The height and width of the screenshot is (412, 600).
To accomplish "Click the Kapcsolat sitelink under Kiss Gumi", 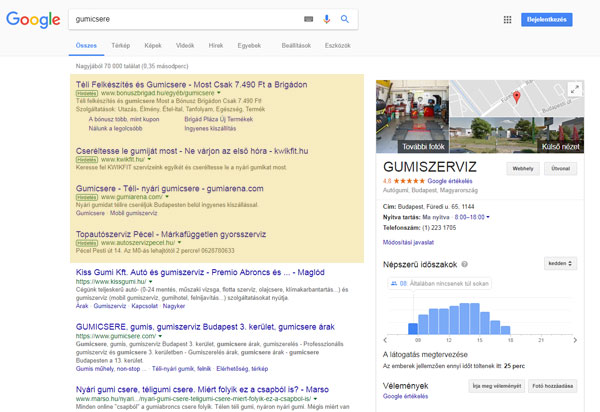I will click(145, 306).
